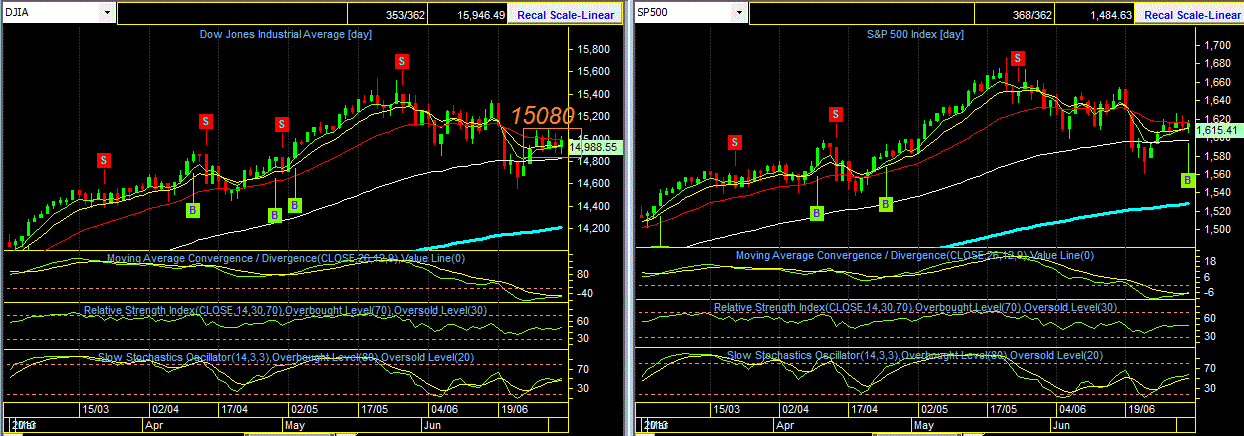
Task: Click SP500 Moving Average Convergence / Divergence label
Action: click(x=916, y=255)
